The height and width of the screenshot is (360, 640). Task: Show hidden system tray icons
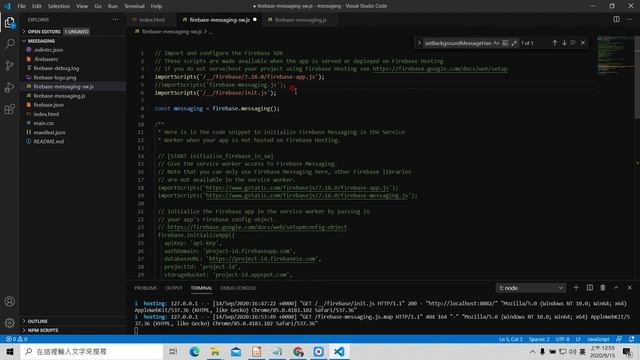point(532,351)
